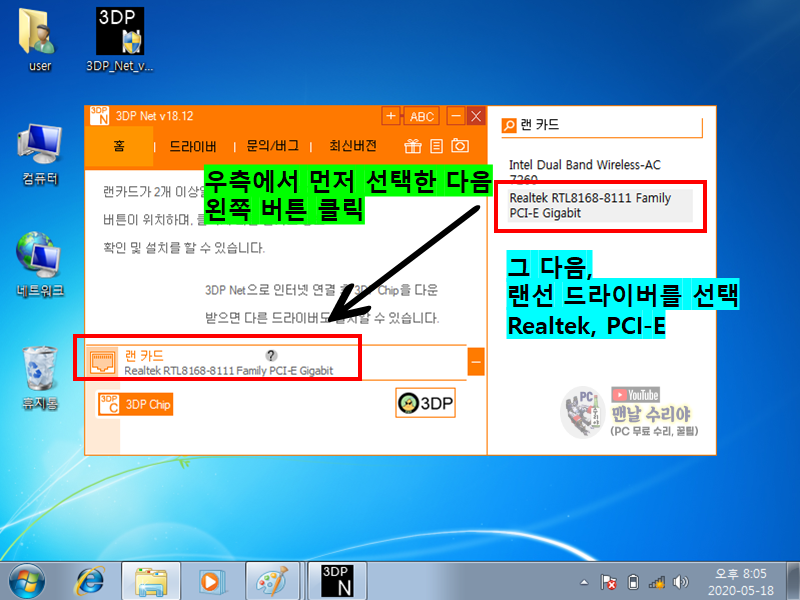The image size is (800, 600).
Task: Click the 3DP Net taskbar button
Action: click(337, 582)
